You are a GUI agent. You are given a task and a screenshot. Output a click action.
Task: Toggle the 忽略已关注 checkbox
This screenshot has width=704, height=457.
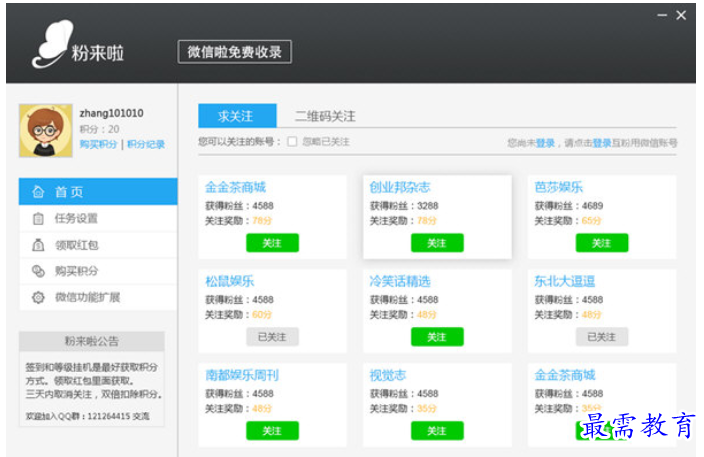[x=292, y=142]
